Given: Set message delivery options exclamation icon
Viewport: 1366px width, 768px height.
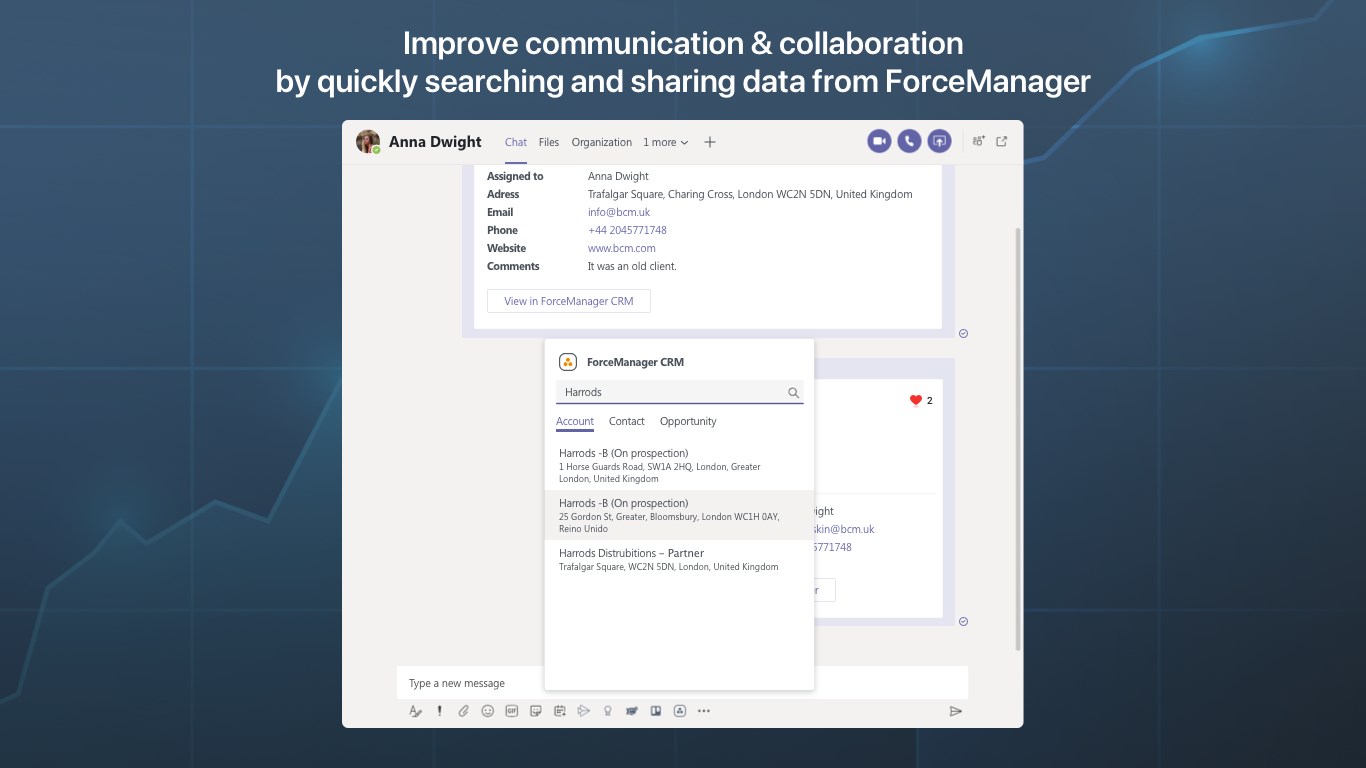Looking at the screenshot, I should (440, 711).
